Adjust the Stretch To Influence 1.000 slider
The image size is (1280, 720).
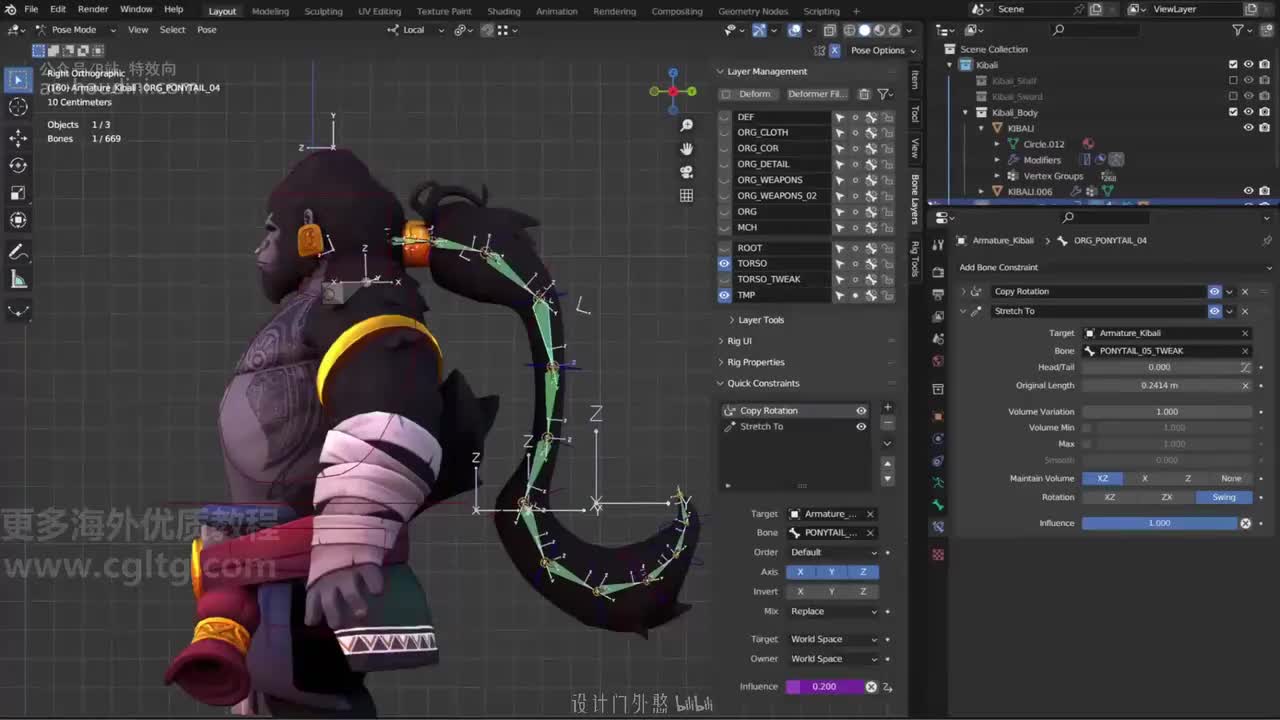(1159, 523)
